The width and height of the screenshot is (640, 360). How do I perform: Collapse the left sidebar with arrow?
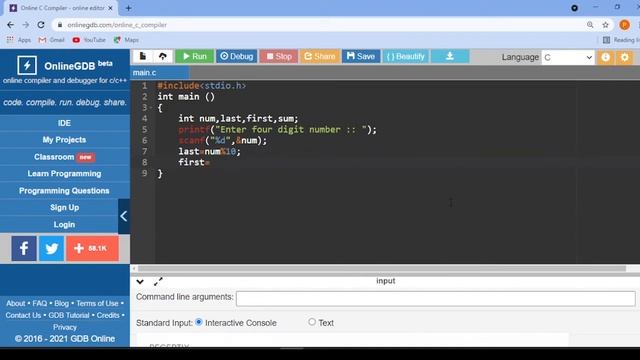[124, 216]
